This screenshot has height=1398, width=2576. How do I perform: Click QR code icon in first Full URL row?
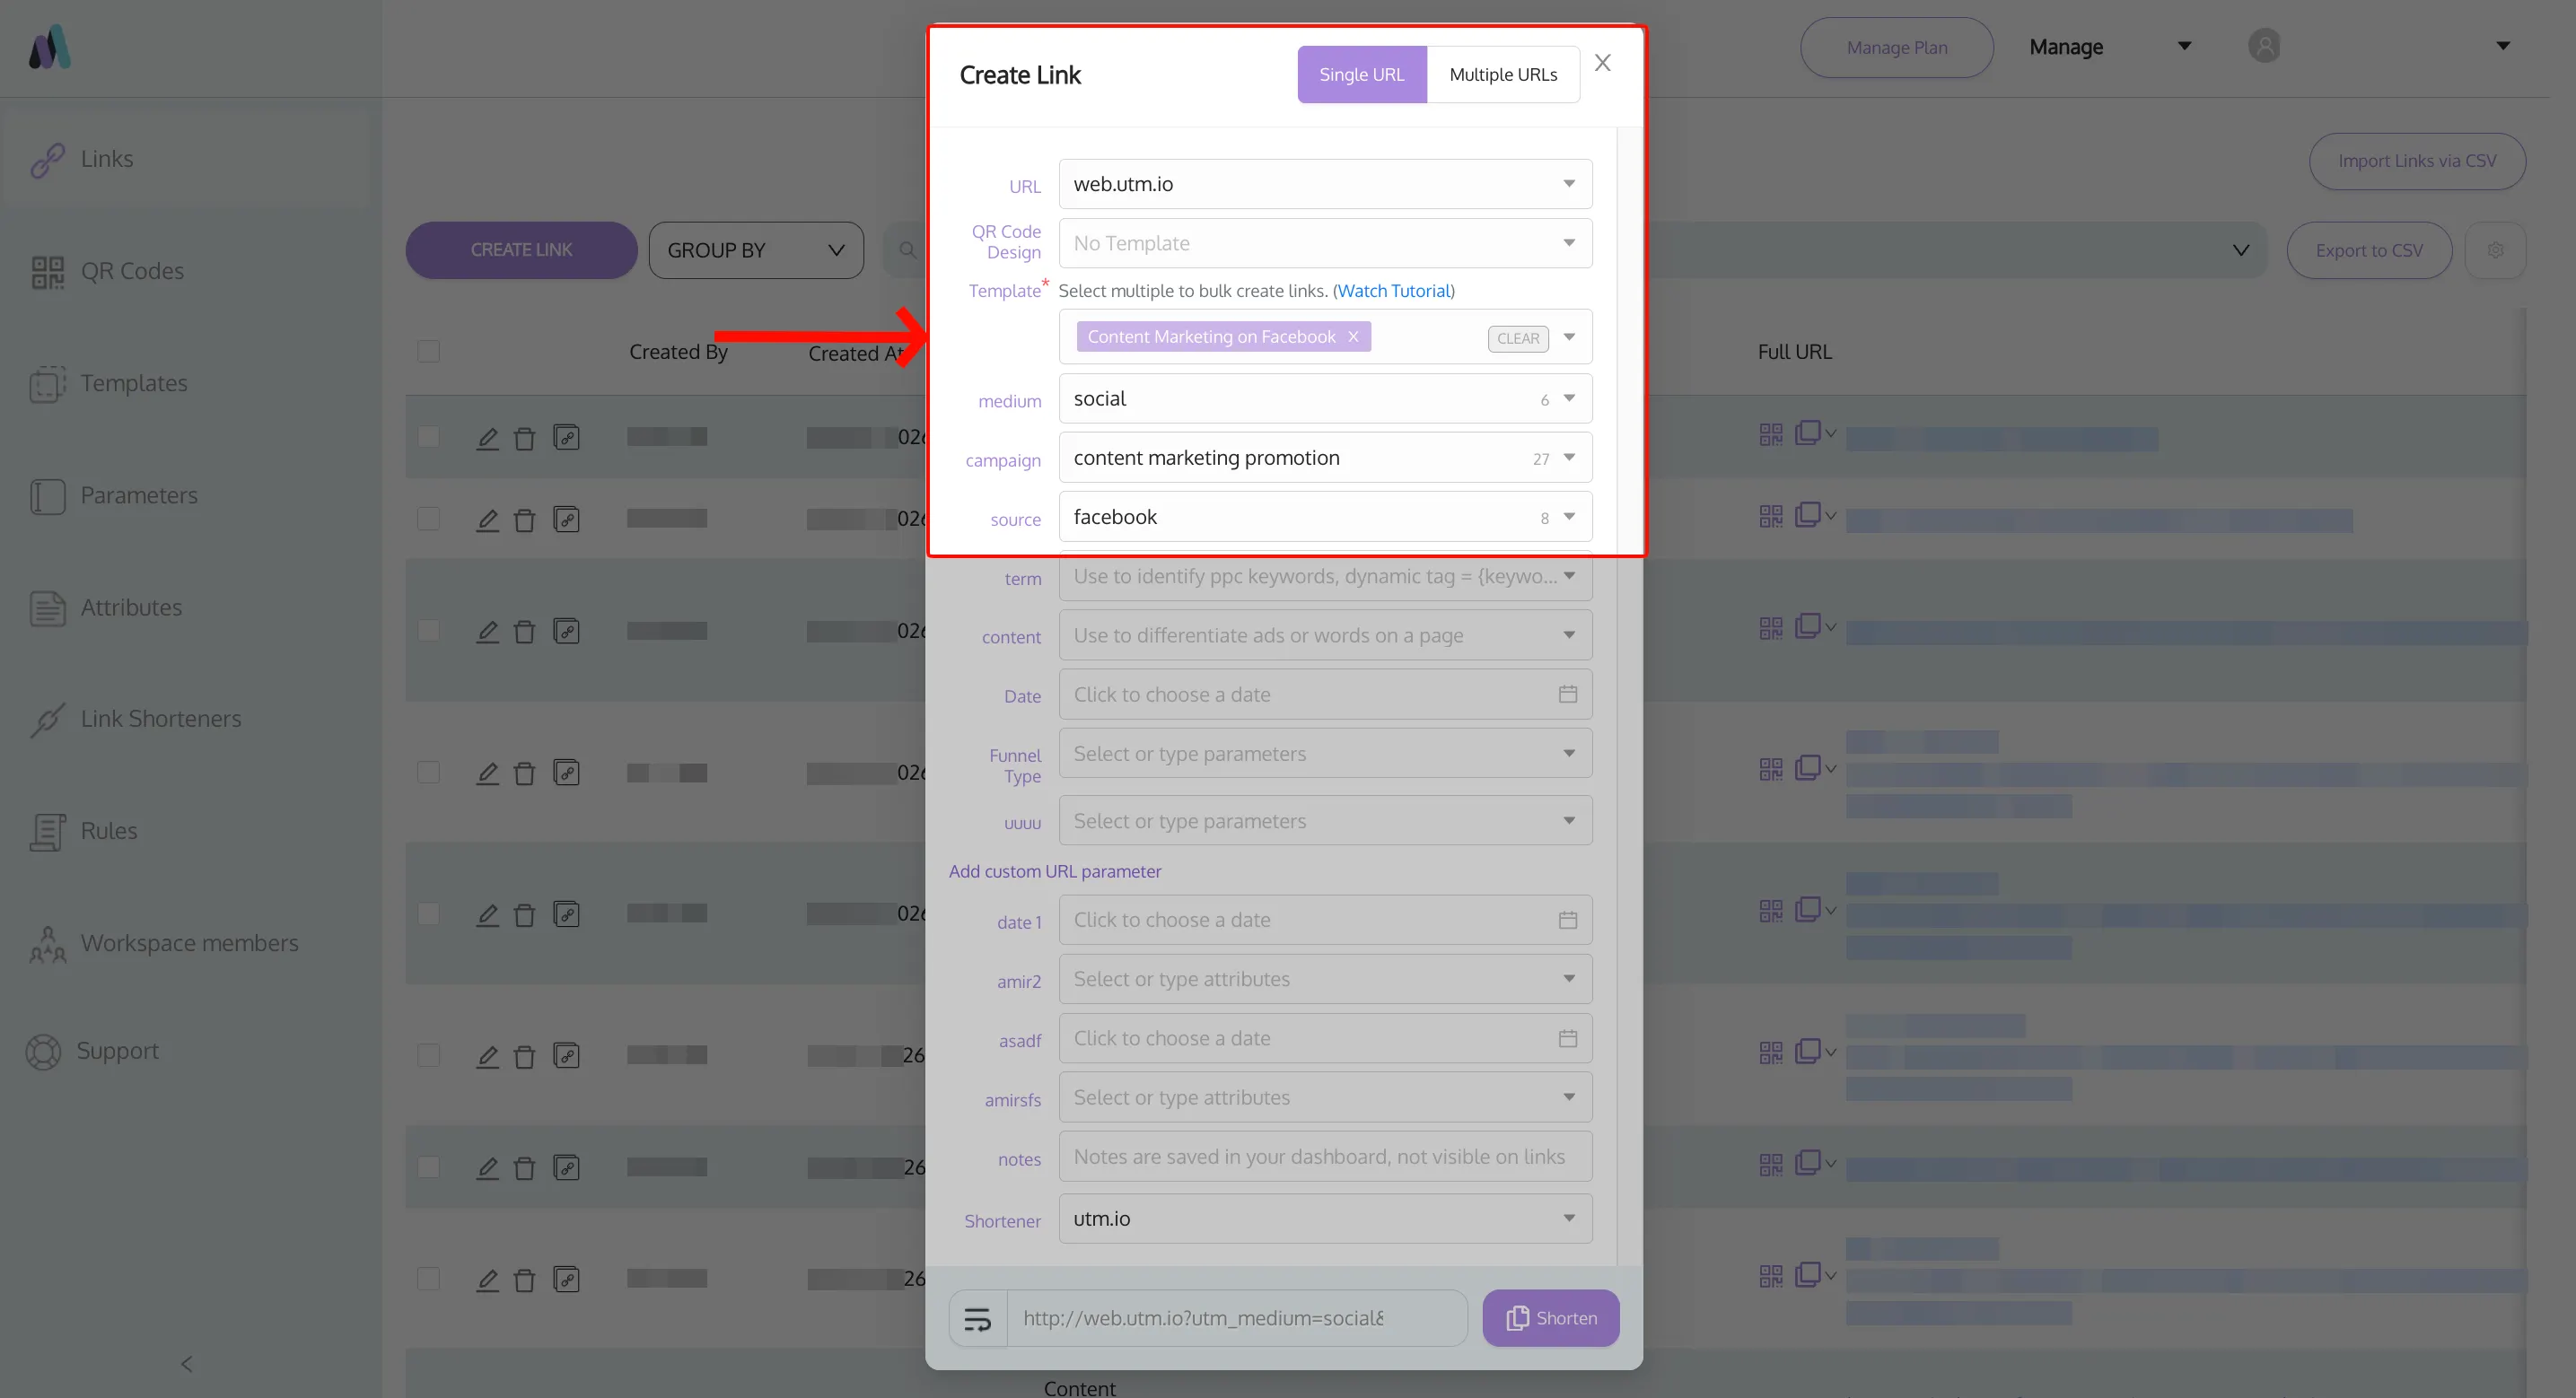[1770, 435]
